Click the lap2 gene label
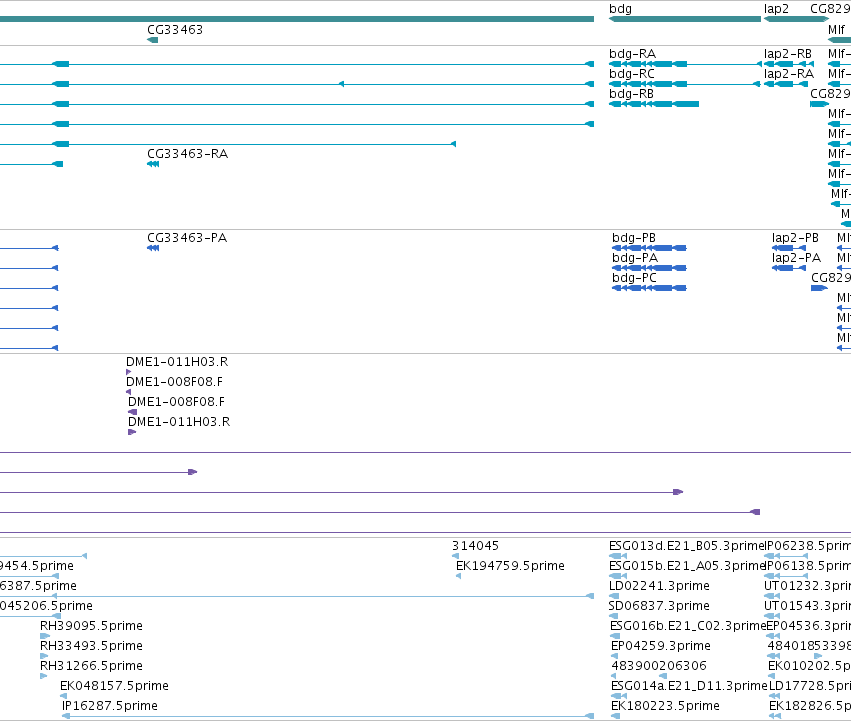851x721 pixels. pos(776,9)
